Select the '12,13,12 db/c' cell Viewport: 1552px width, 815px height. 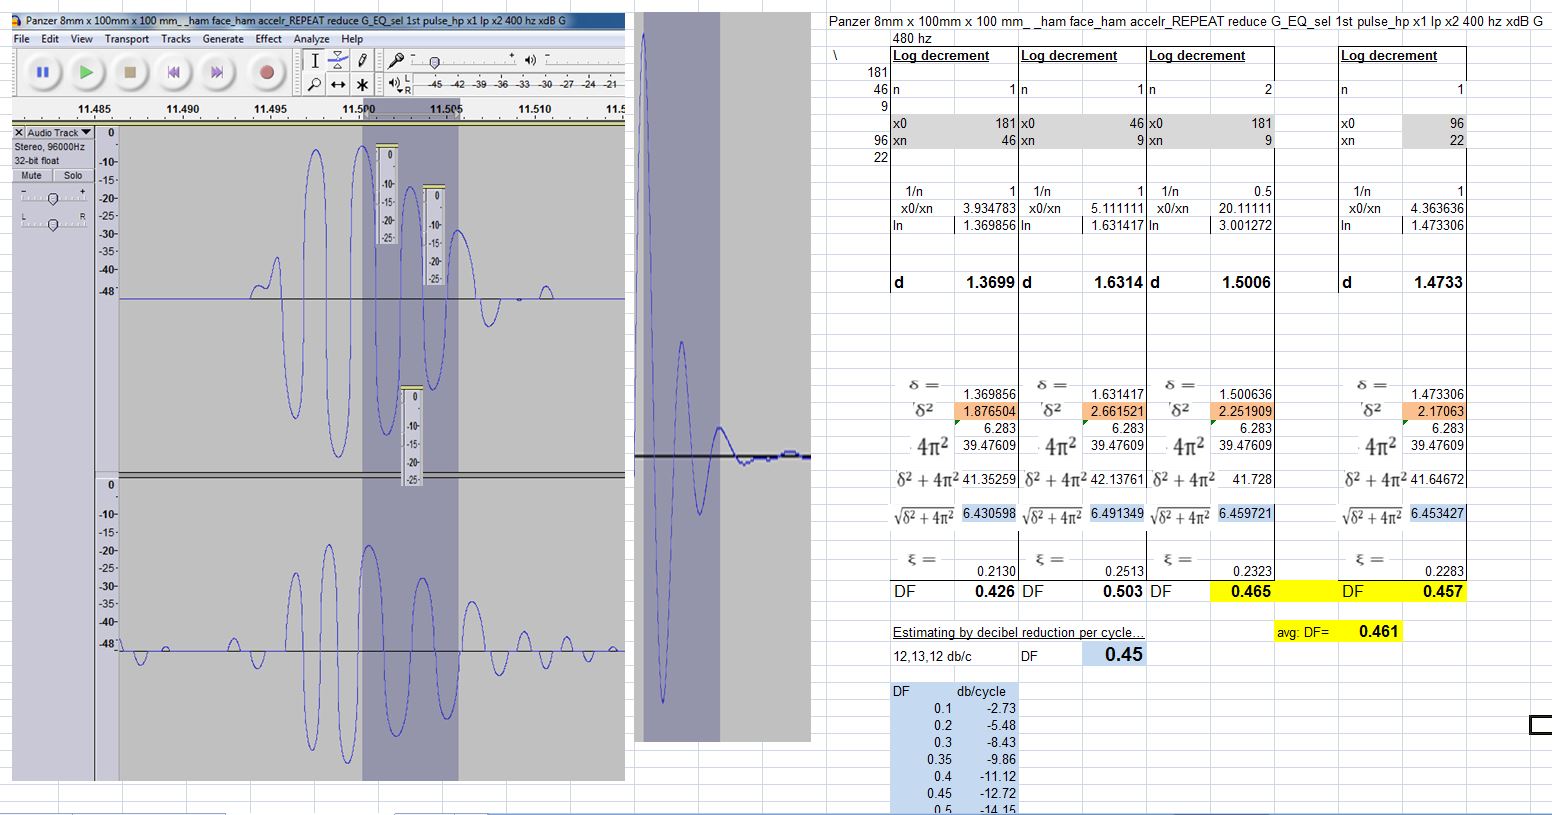tap(932, 657)
